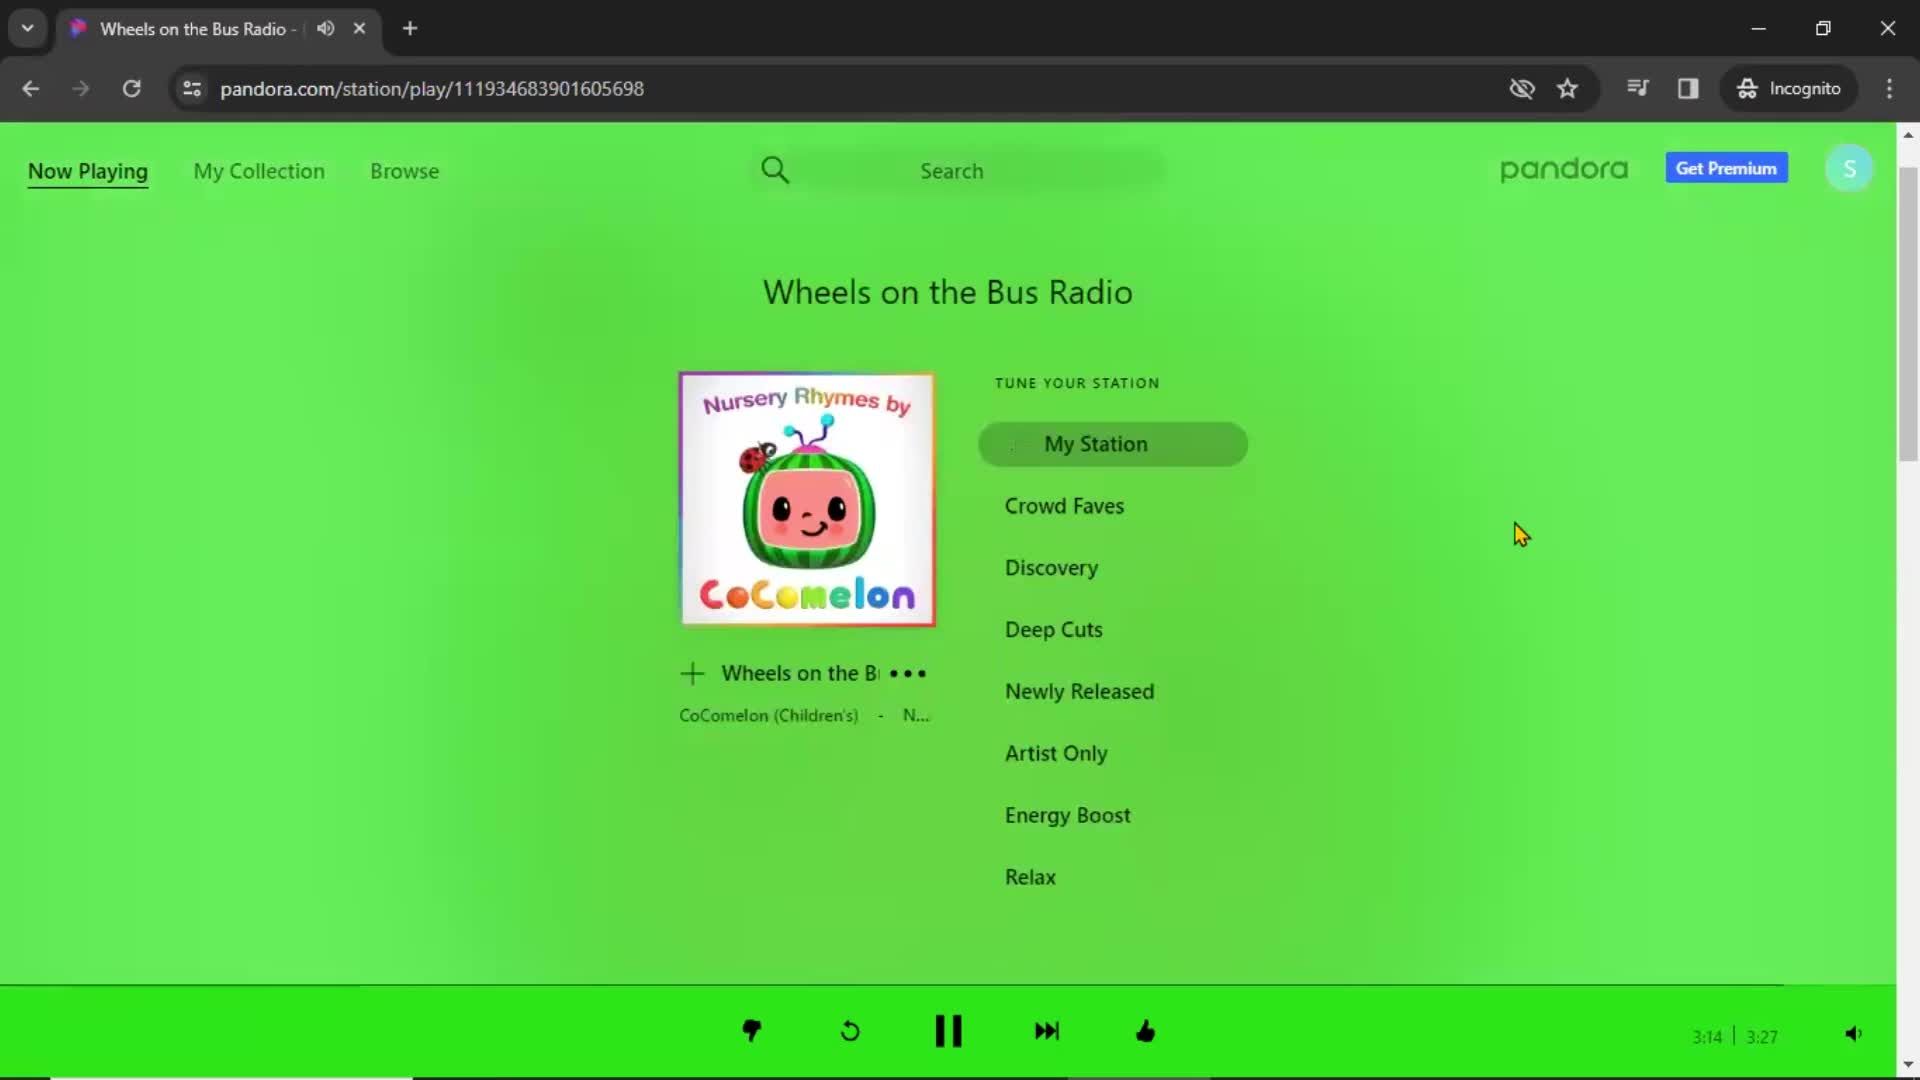Click the search input field
Image resolution: width=1920 pixels, height=1080 pixels.
pyautogui.click(x=952, y=169)
